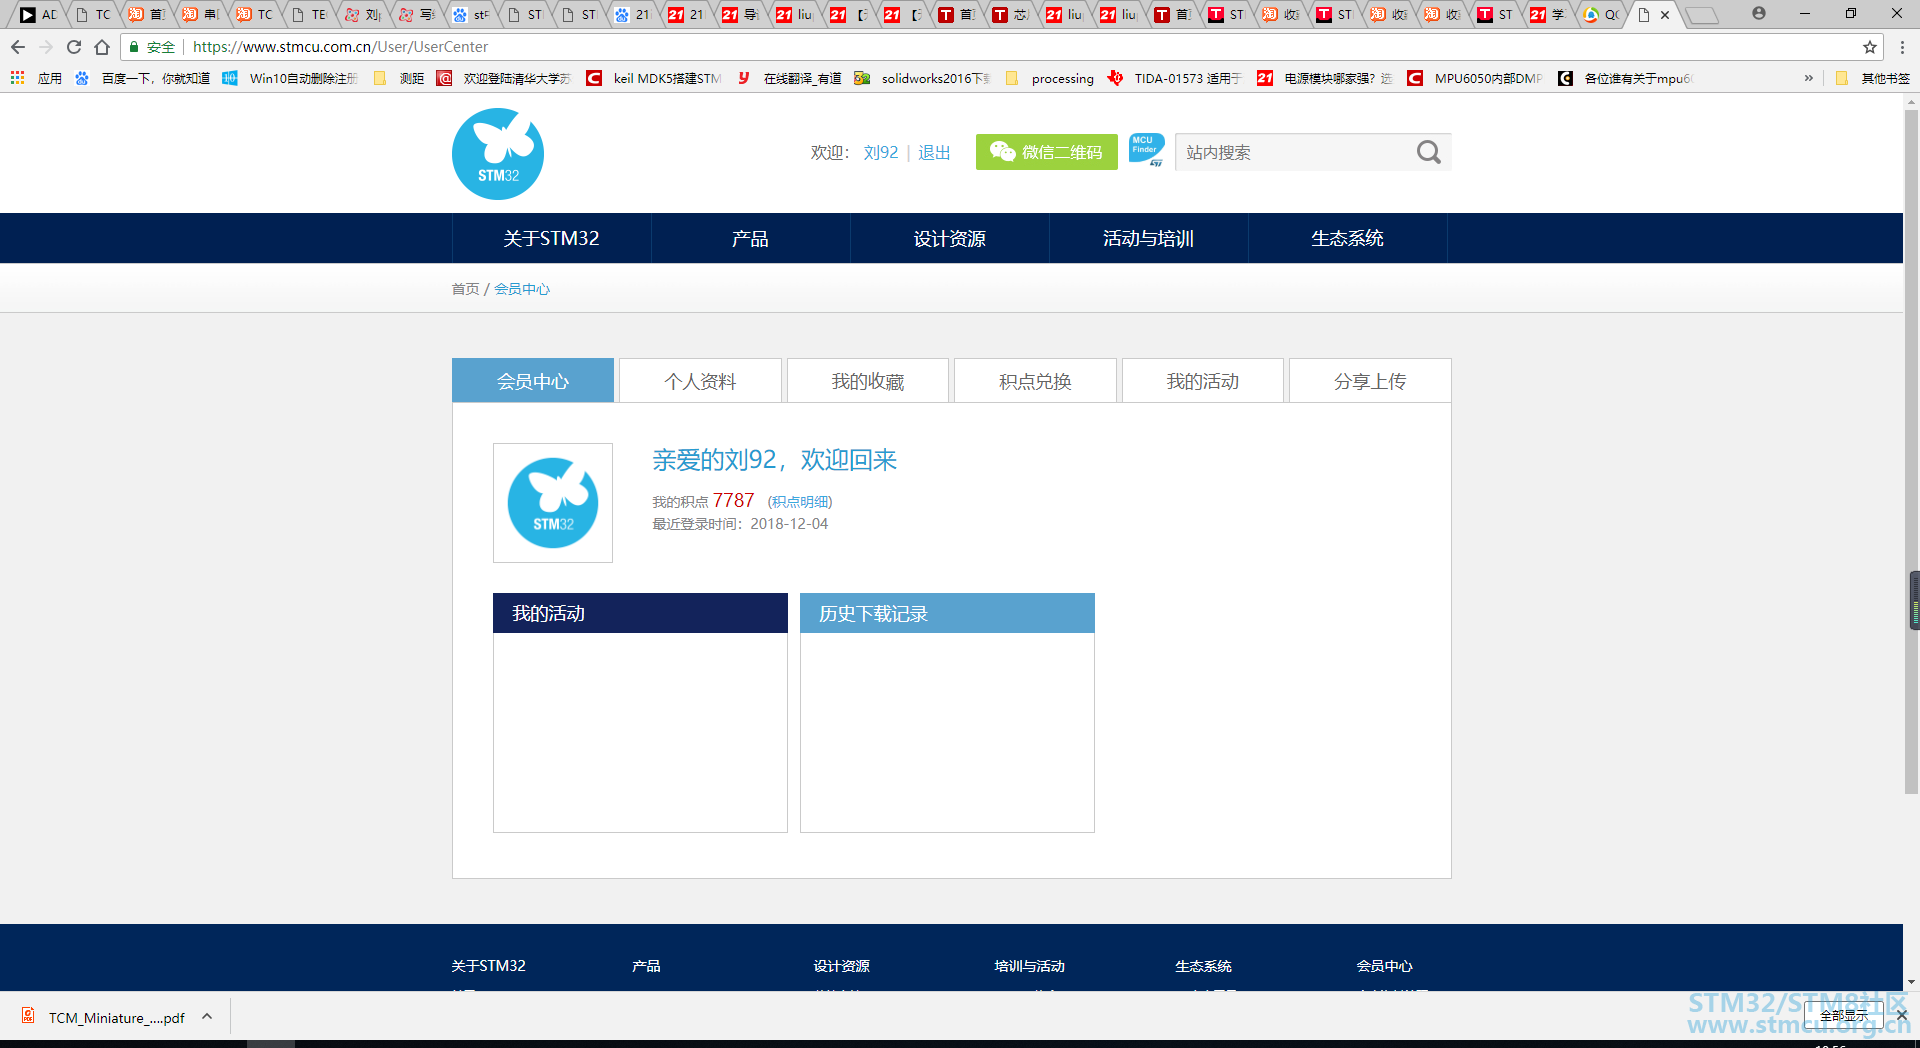Image resolution: width=1920 pixels, height=1048 pixels.
Task: Switch to the 分享上传 tab
Action: click(1370, 381)
